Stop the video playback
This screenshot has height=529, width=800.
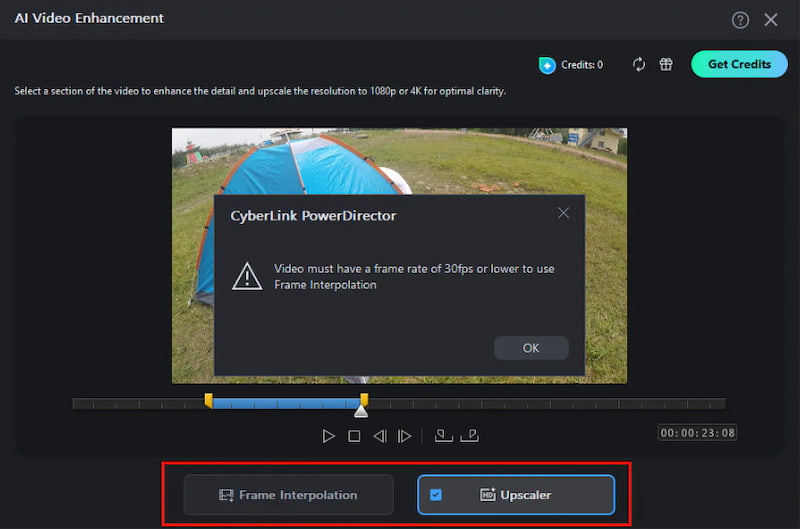(354, 436)
